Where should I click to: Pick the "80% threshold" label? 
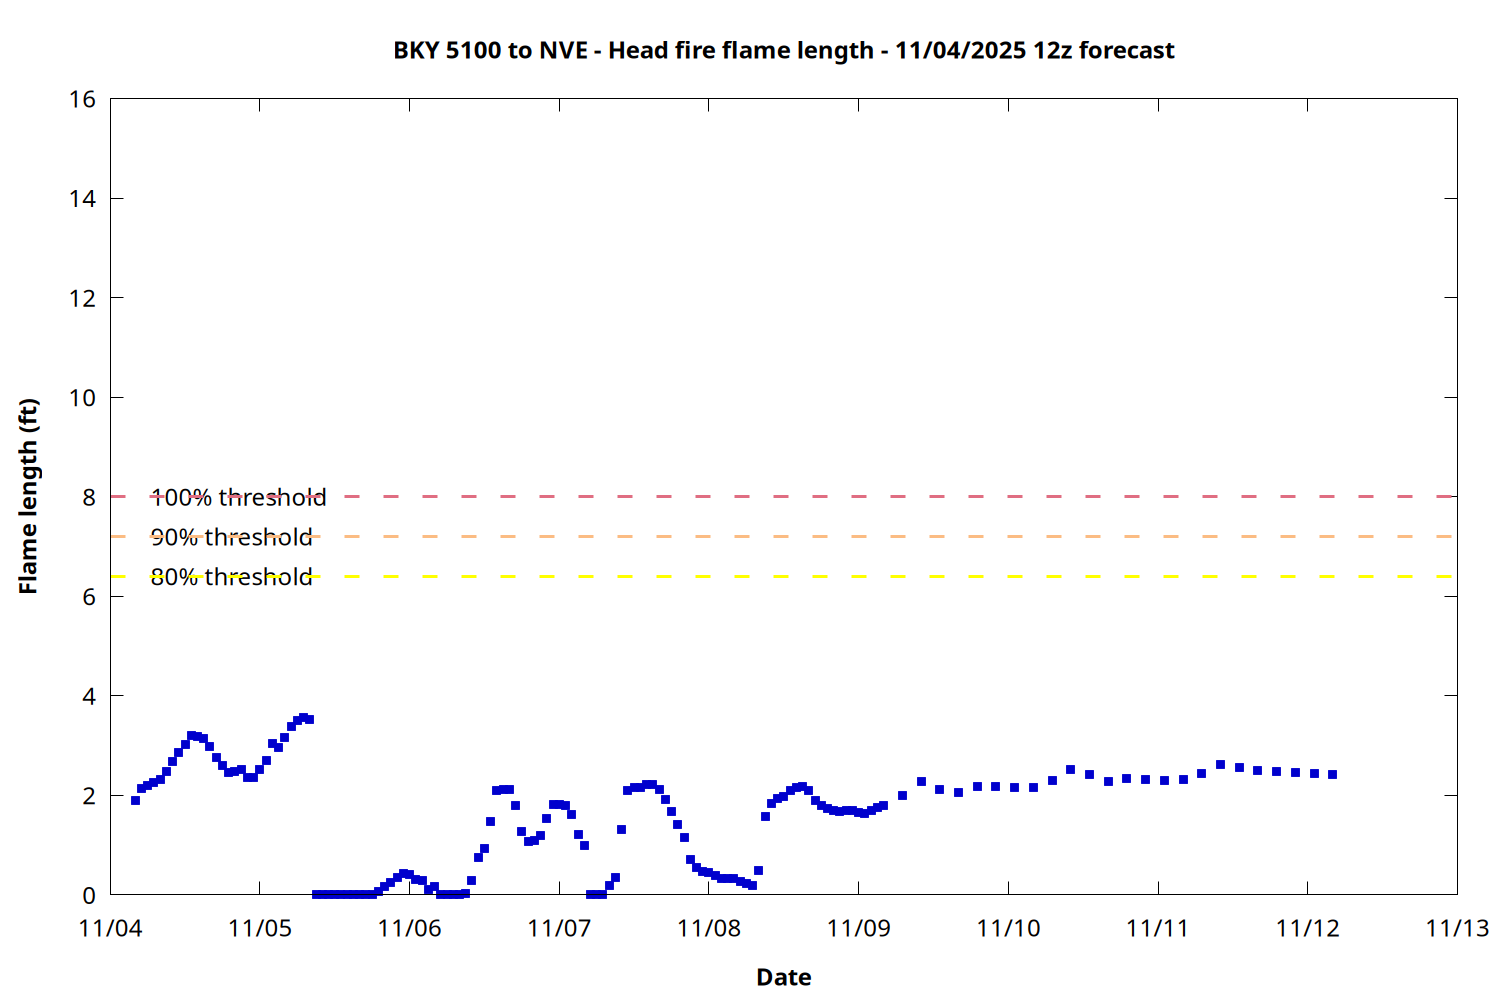(x=231, y=577)
